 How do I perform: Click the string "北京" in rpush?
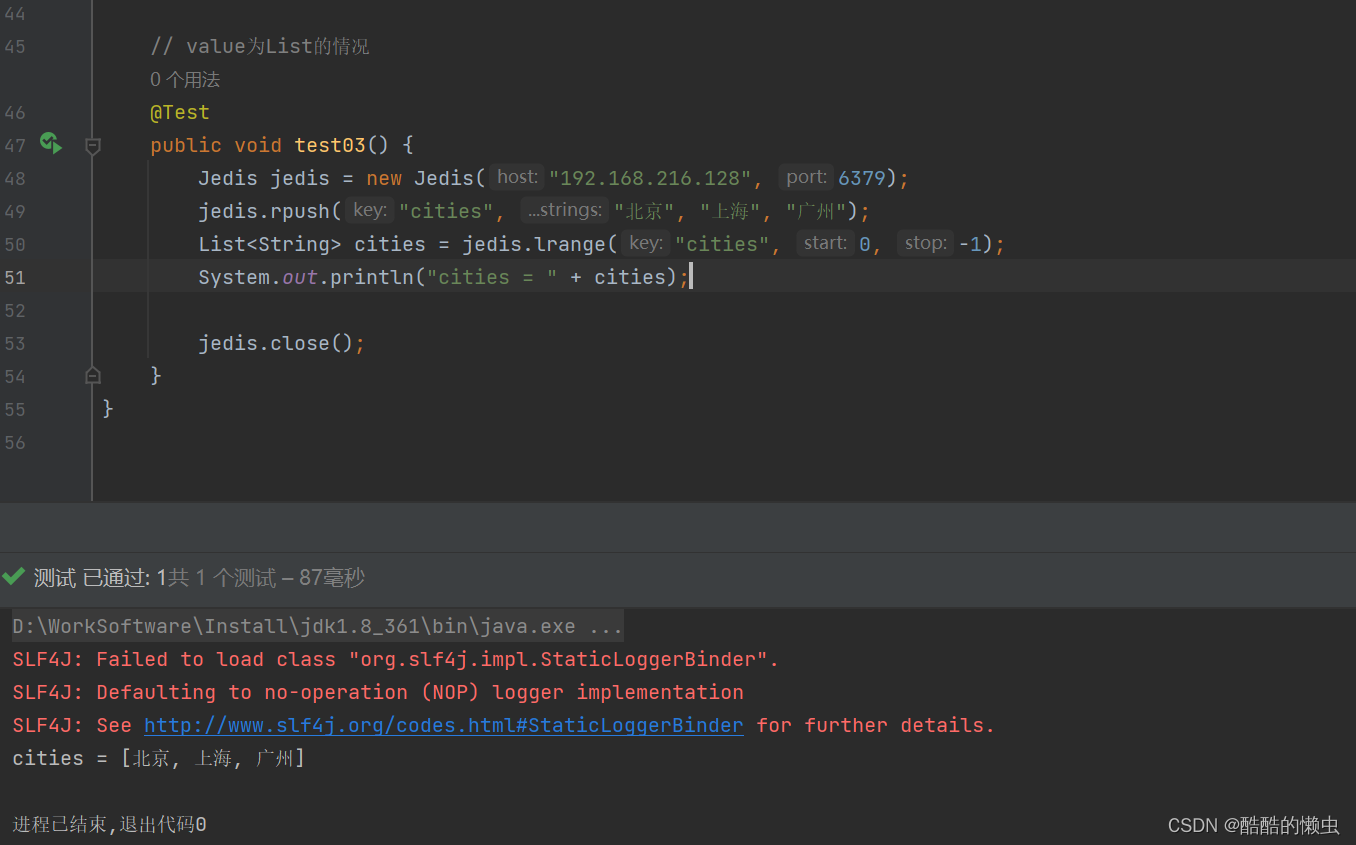(644, 211)
